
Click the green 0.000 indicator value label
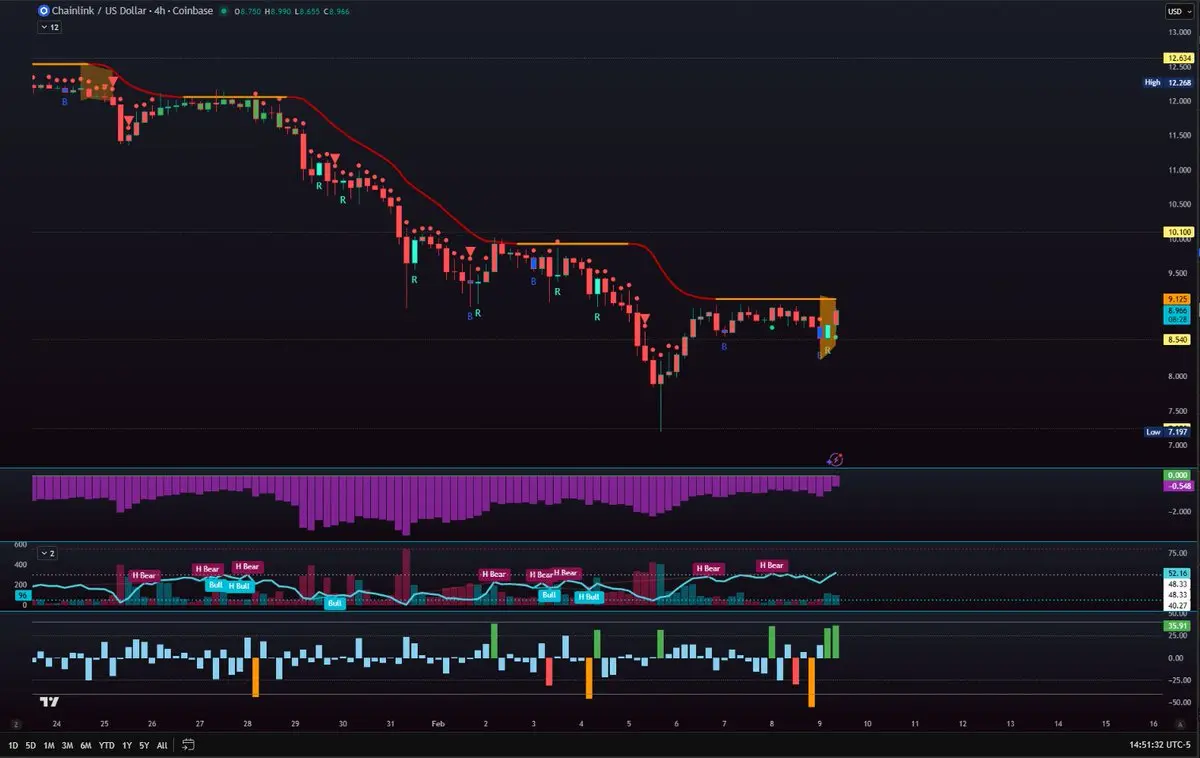(1177, 475)
